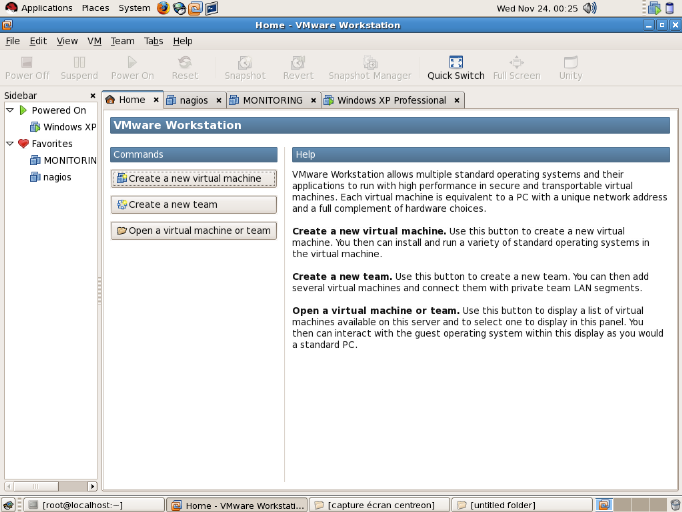
Task: Click Create a new virtual machine
Action: click(194, 179)
